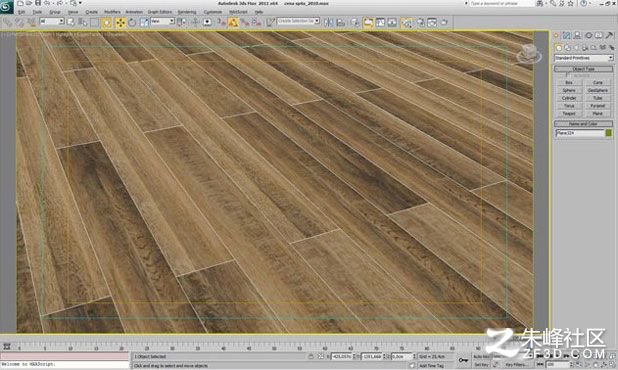This screenshot has width=618, height=370.
Task: Click the Mirror tool icon
Action: (328, 22)
